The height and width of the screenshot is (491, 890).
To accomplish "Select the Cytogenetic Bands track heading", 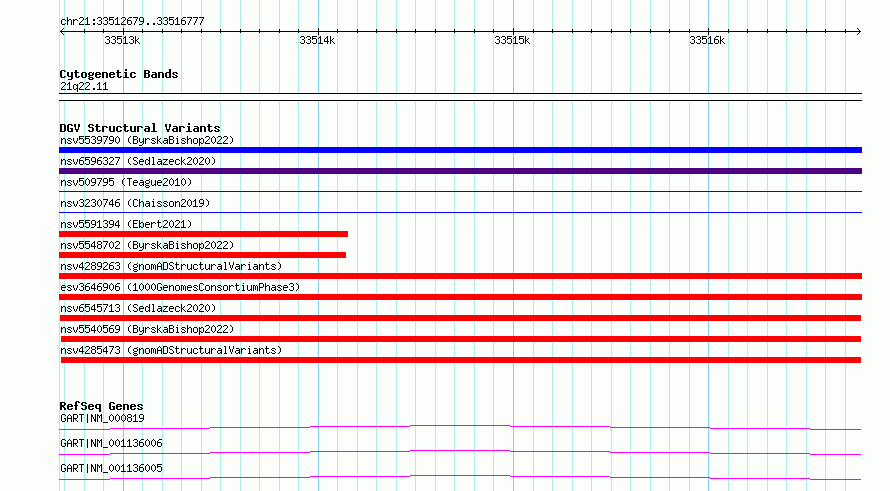I will pyautogui.click(x=119, y=74).
